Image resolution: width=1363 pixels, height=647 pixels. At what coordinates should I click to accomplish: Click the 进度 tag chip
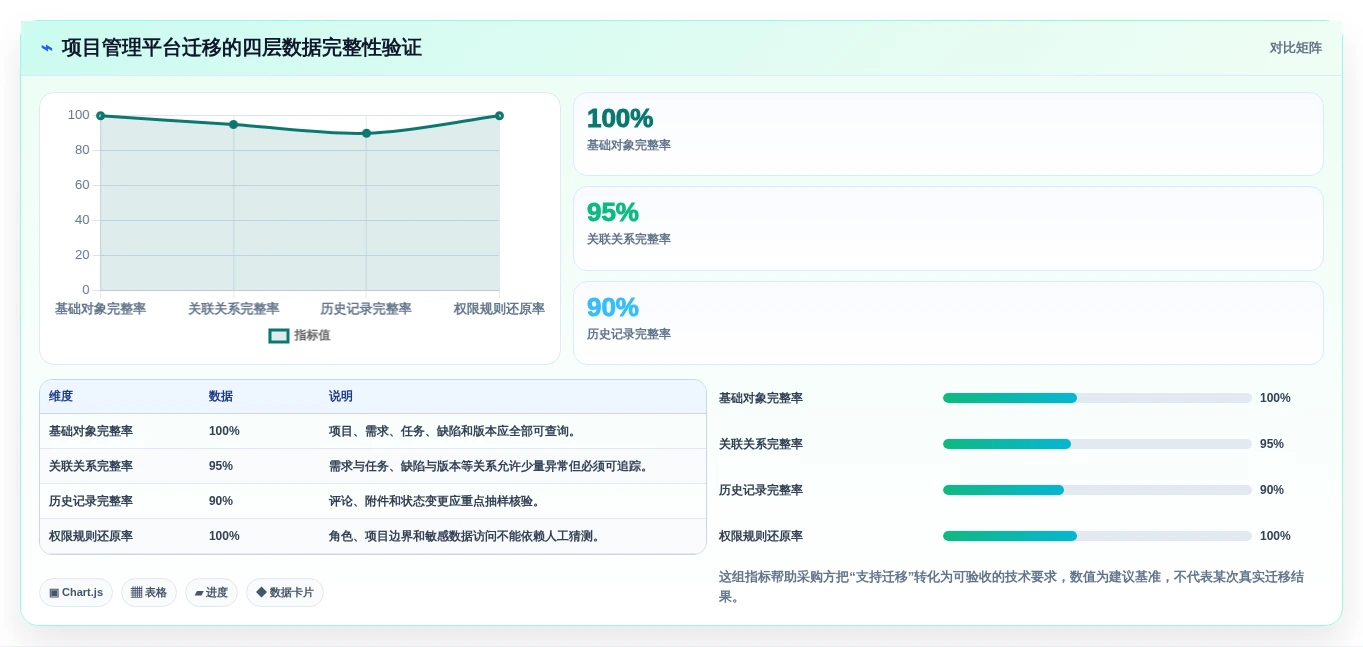(x=211, y=592)
